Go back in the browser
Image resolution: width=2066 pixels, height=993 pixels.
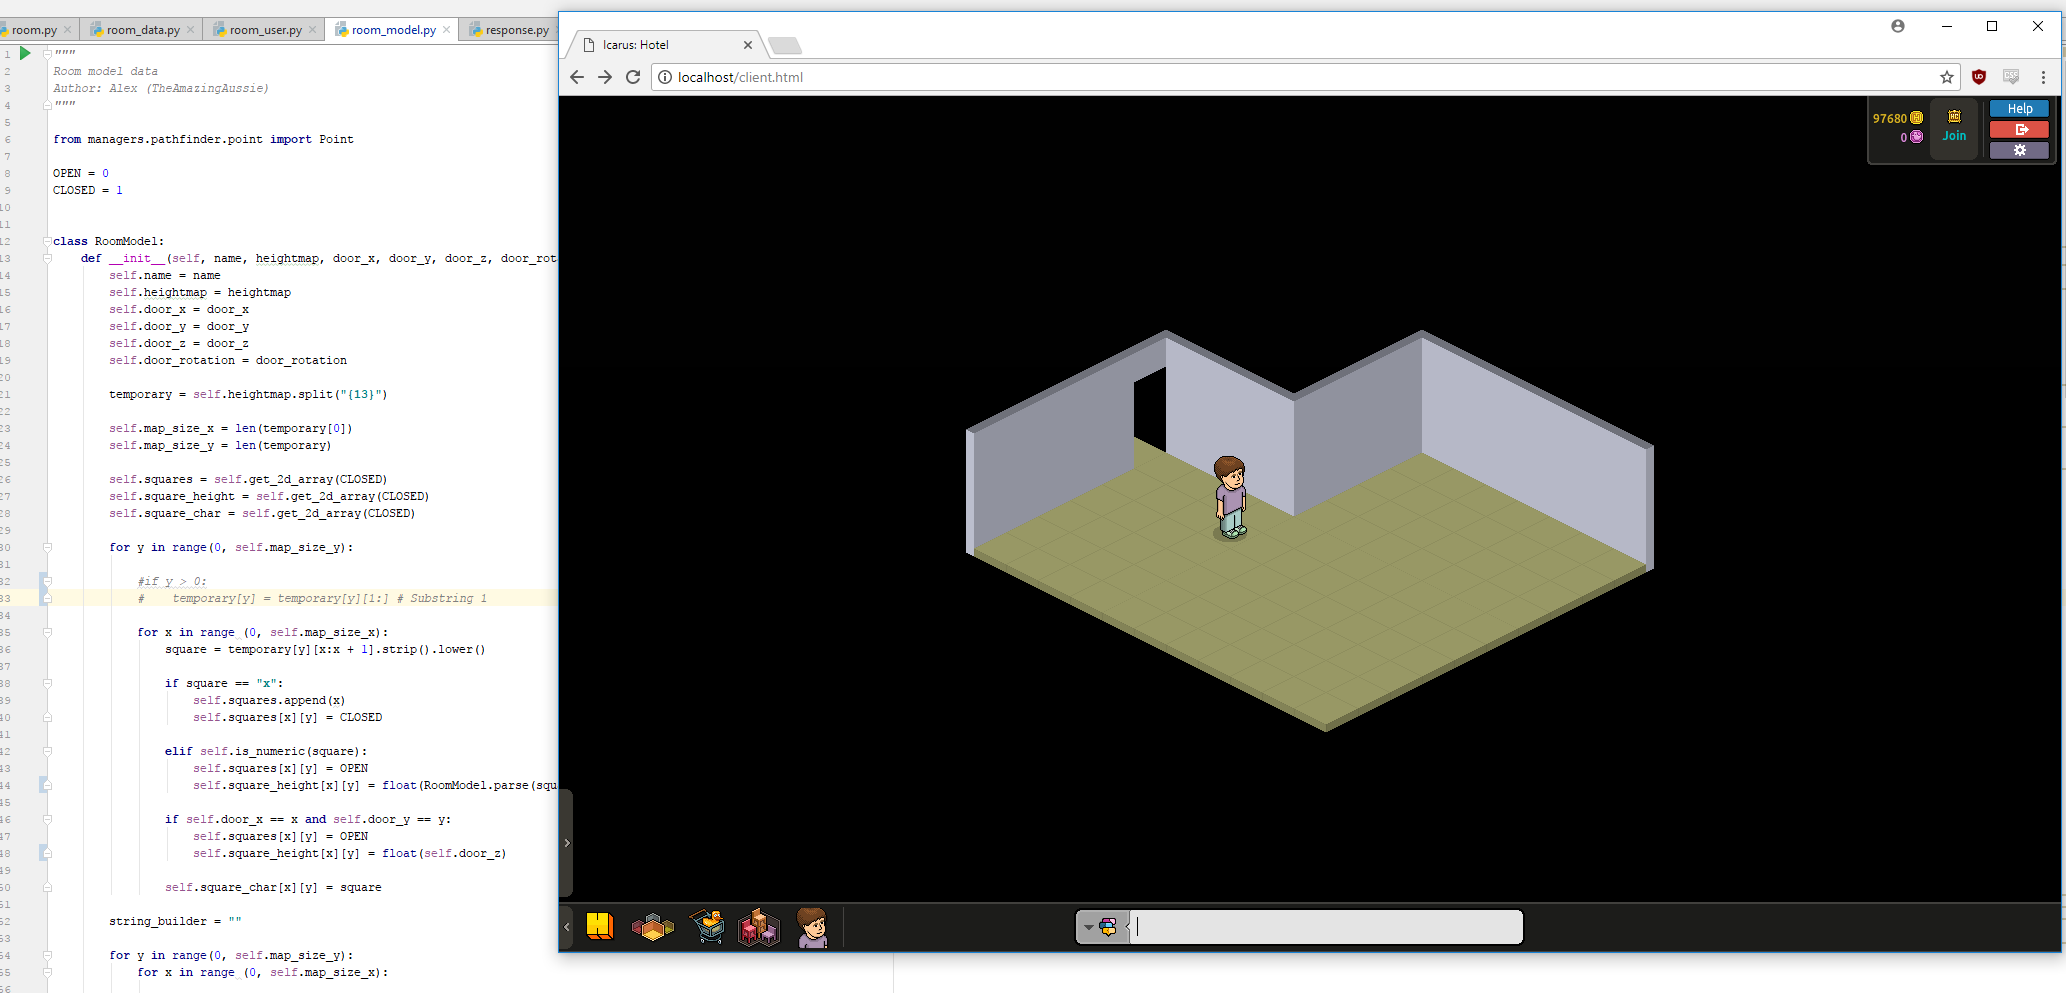(576, 77)
